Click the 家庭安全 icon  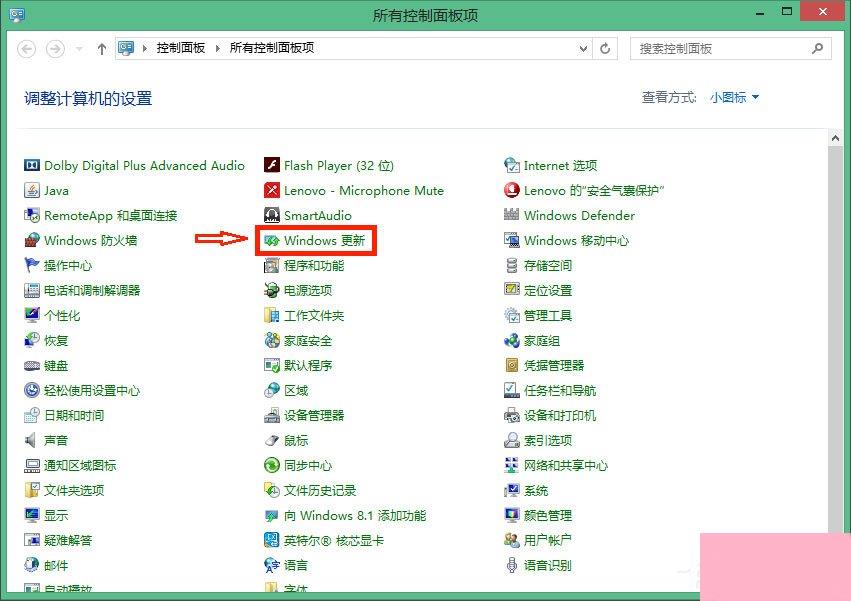point(272,340)
